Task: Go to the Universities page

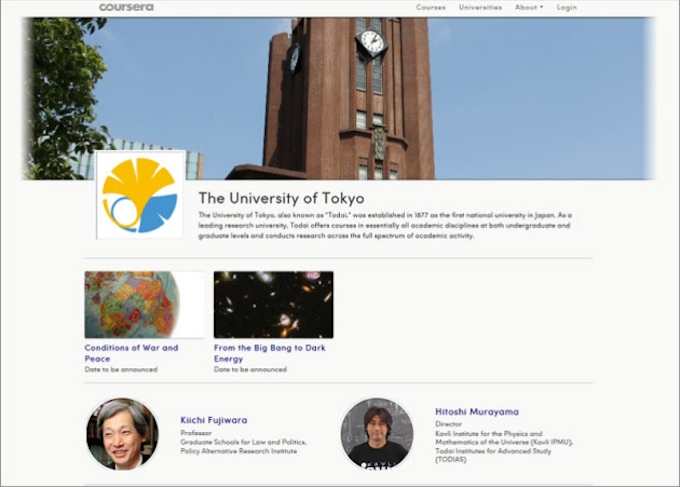Action: (x=480, y=7)
